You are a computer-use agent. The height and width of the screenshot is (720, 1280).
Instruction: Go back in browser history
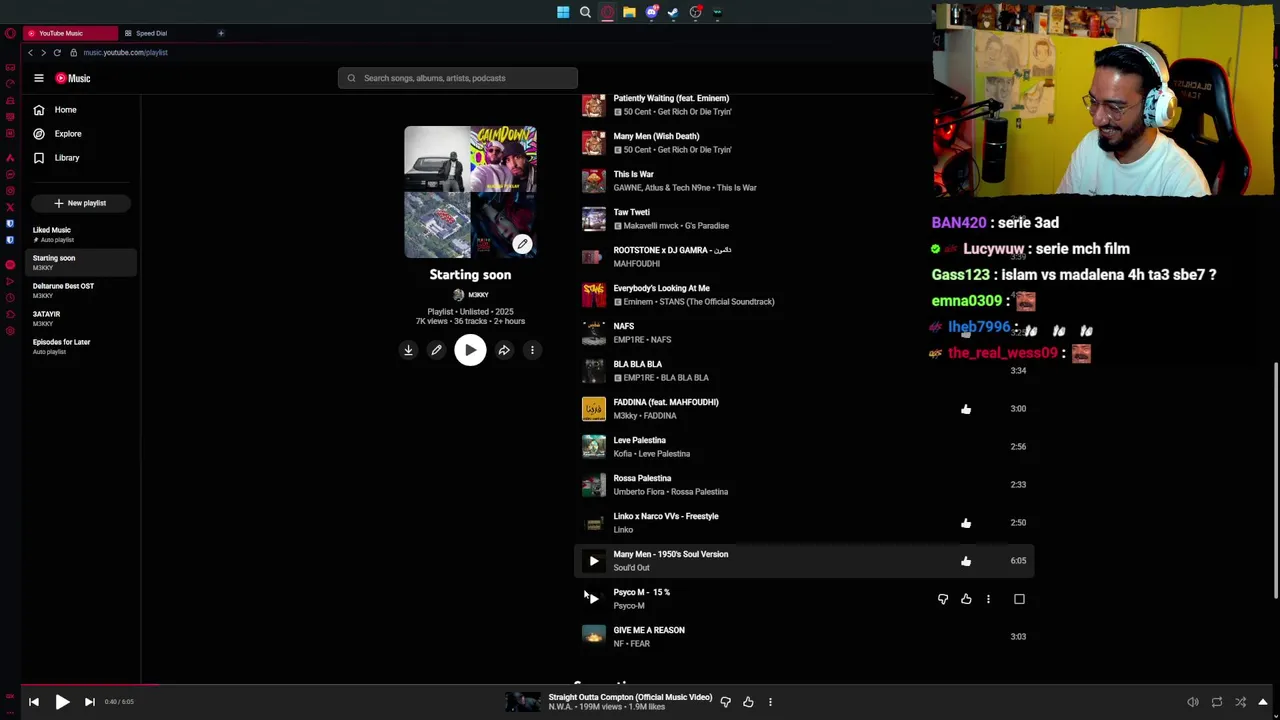coord(30,52)
